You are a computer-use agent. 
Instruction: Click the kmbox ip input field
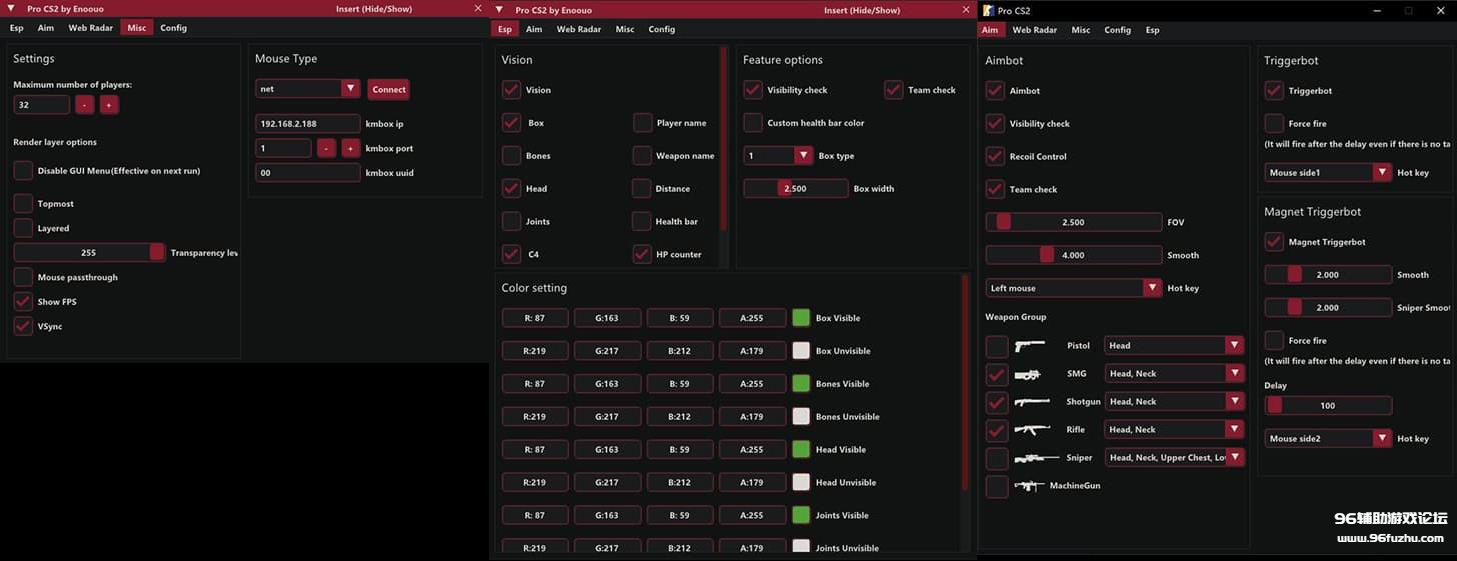(x=307, y=124)
